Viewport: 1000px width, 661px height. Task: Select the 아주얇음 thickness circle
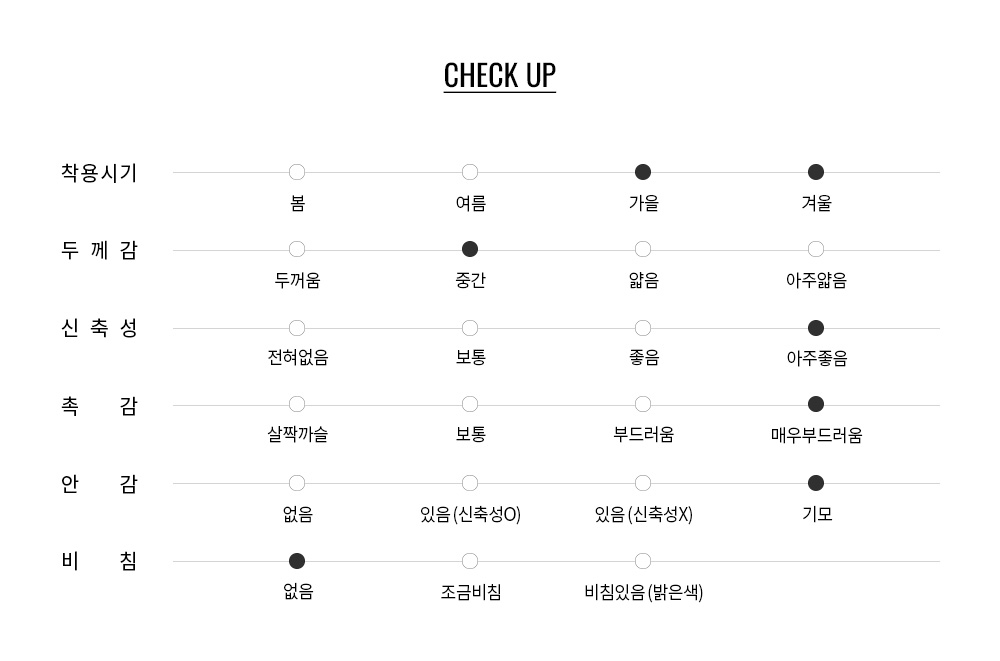click(x=816, y=249)
